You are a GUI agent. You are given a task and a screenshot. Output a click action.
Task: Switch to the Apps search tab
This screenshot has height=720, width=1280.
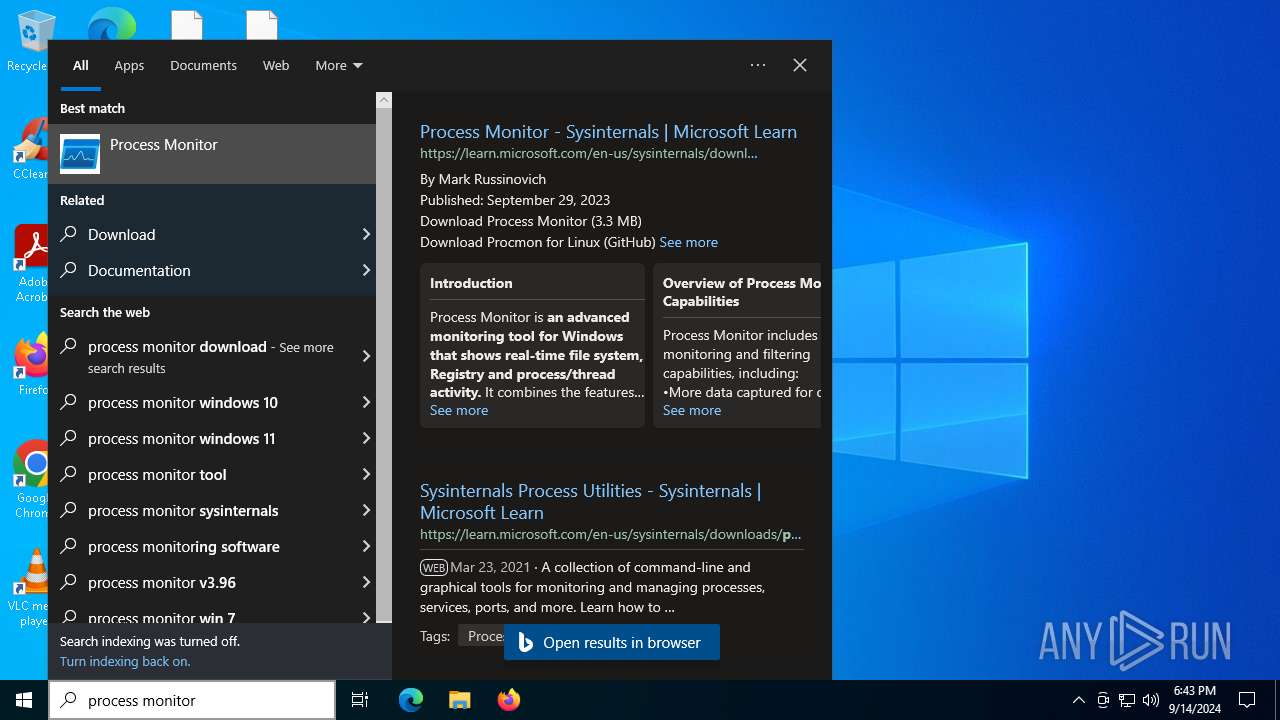click(x=129, y=65)
